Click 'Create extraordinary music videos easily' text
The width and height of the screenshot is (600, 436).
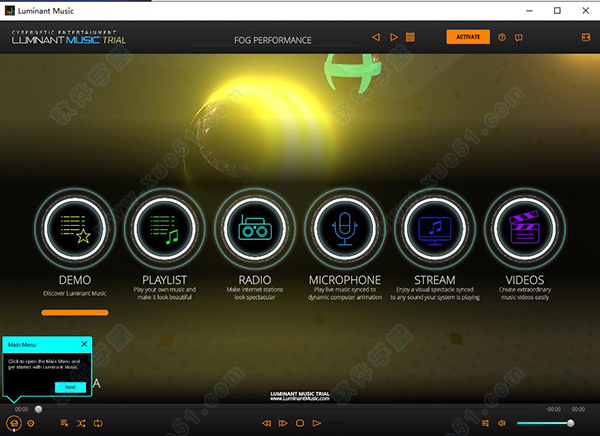pos(525,293)
